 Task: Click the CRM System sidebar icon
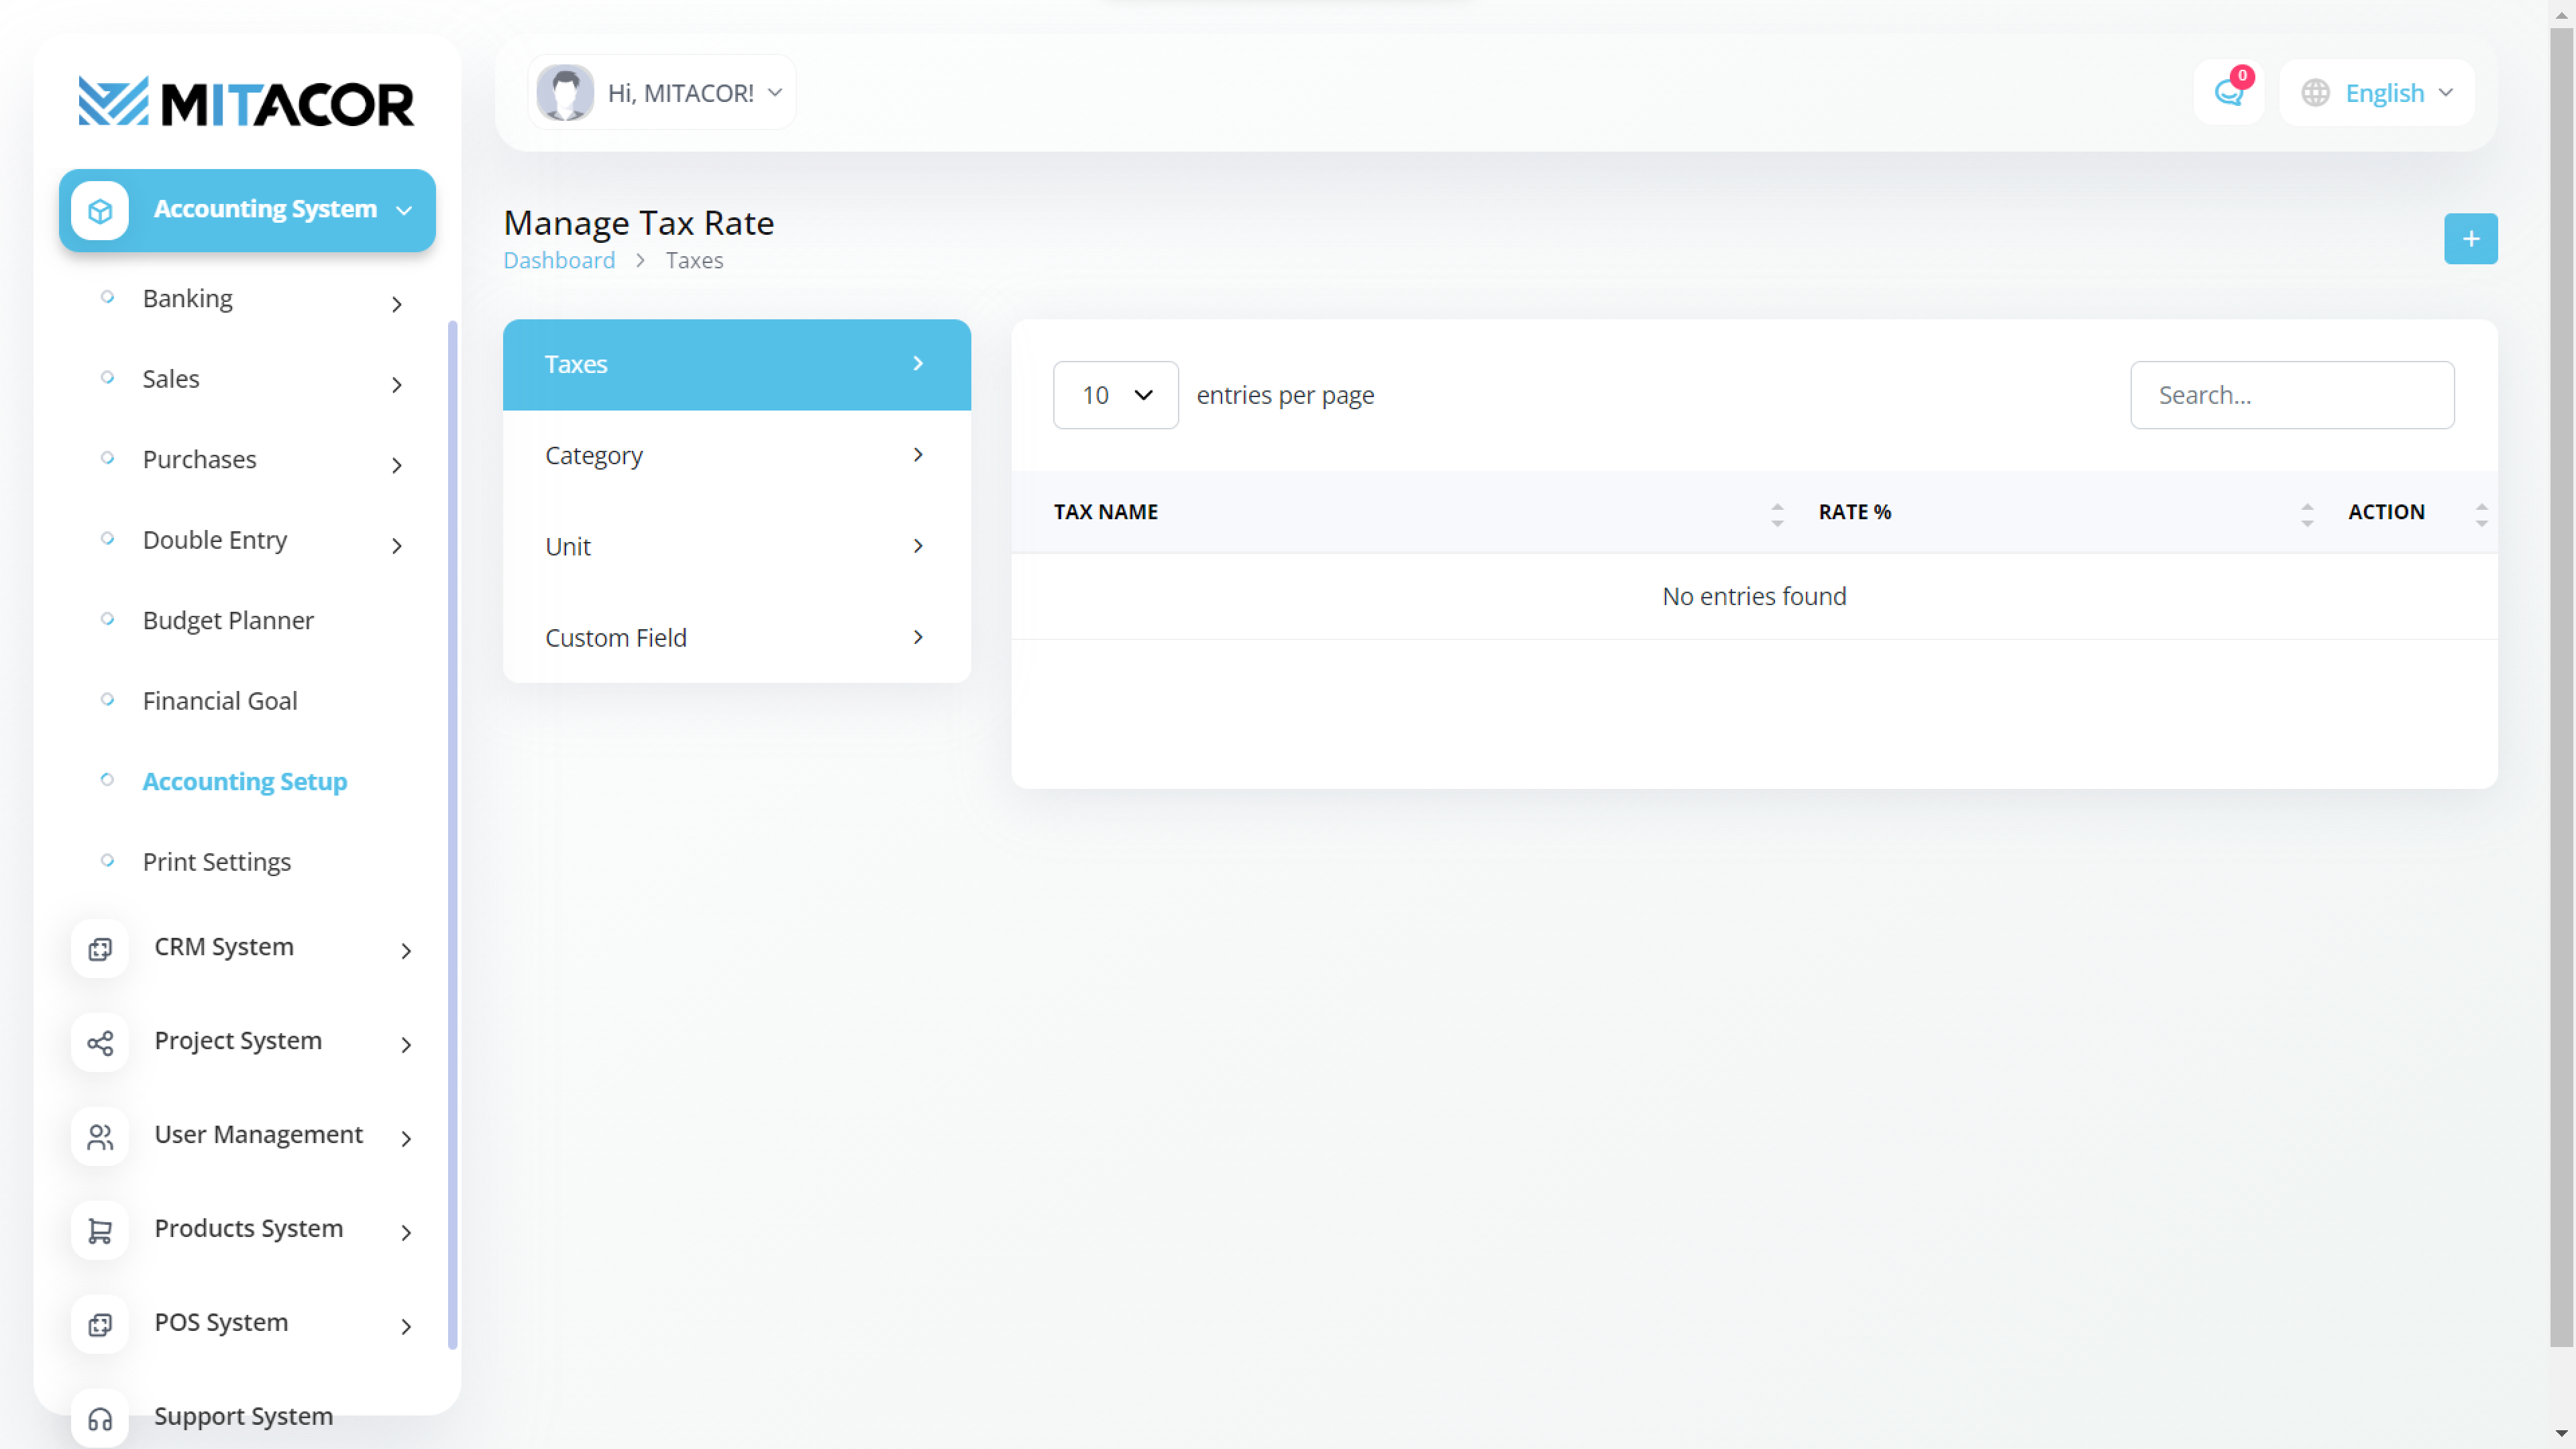[x=100, y=948]
